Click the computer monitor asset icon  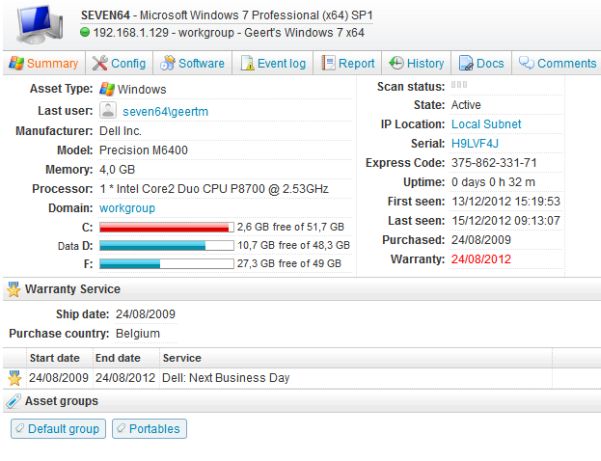(x=39, y=25)
